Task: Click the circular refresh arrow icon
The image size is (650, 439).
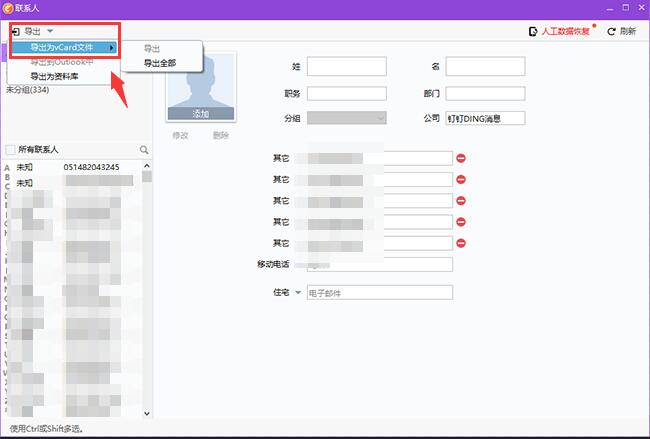Action: (x=611, y=32)
